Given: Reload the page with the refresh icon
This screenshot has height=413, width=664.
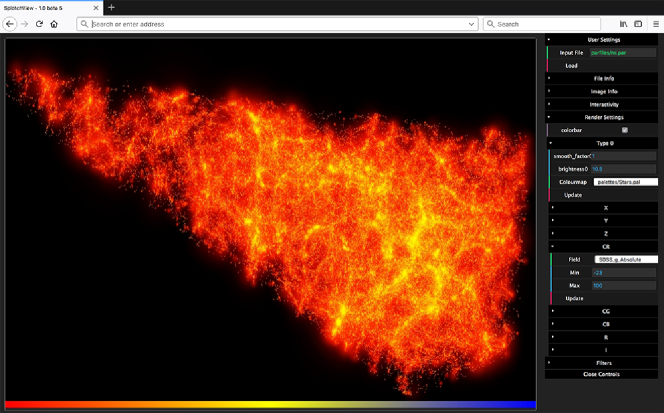Looking at the screenshot, I should click(x=39, y=24).
